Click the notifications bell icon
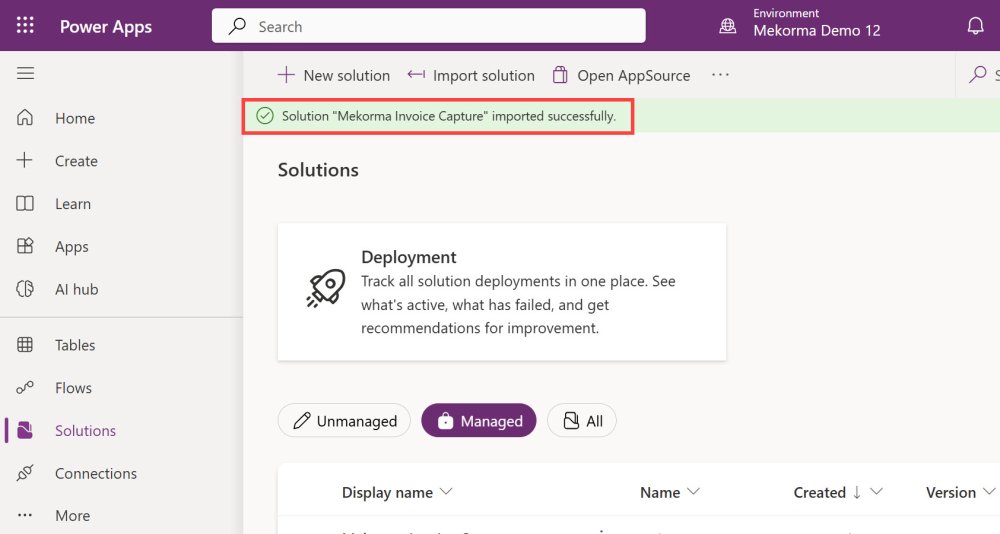Image resolution: width=1000 pixels, height=534 pixels. click(x=975, y=26)
